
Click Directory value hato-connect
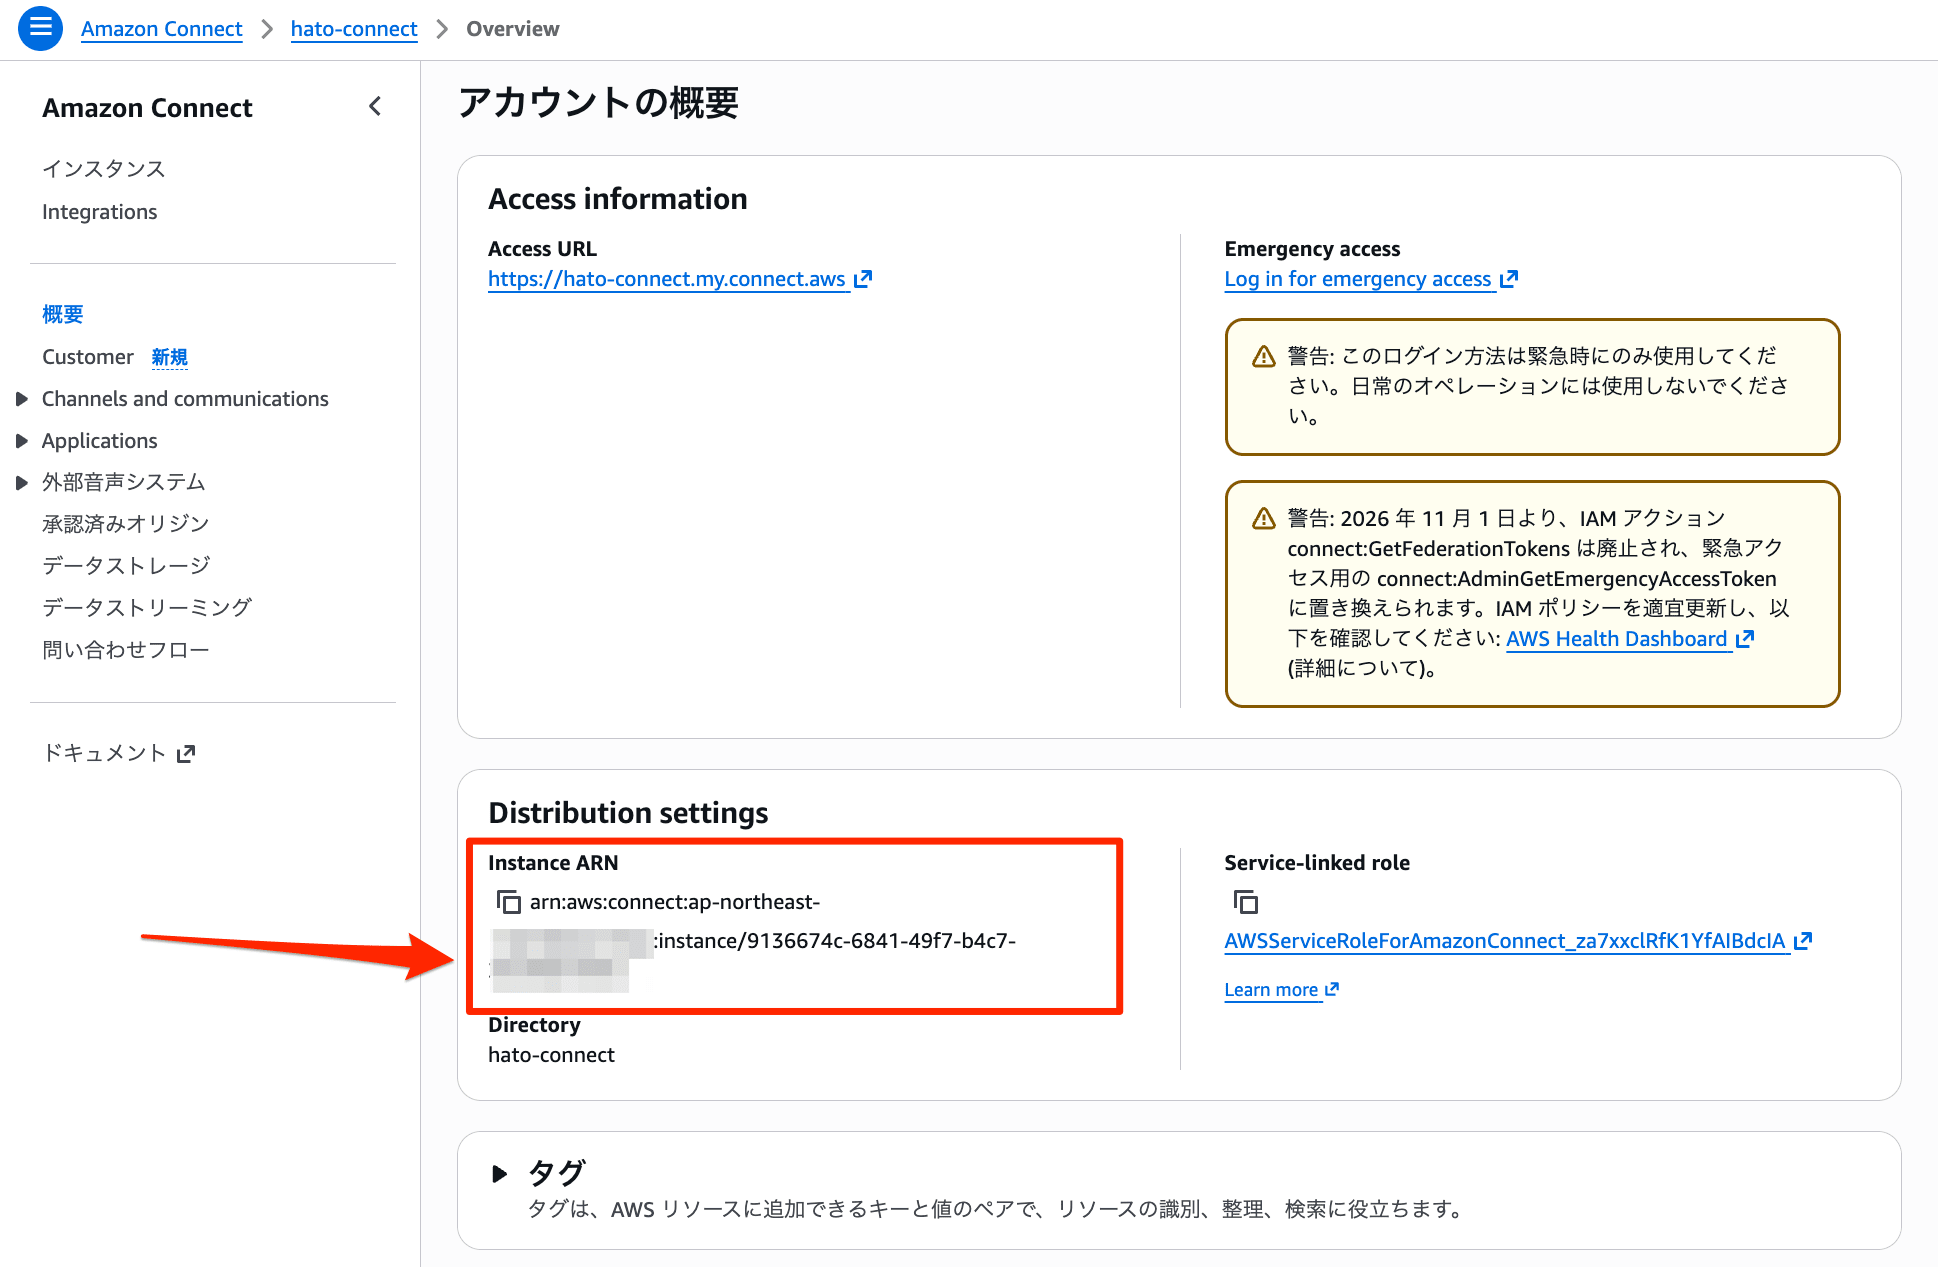(551, 1055)
